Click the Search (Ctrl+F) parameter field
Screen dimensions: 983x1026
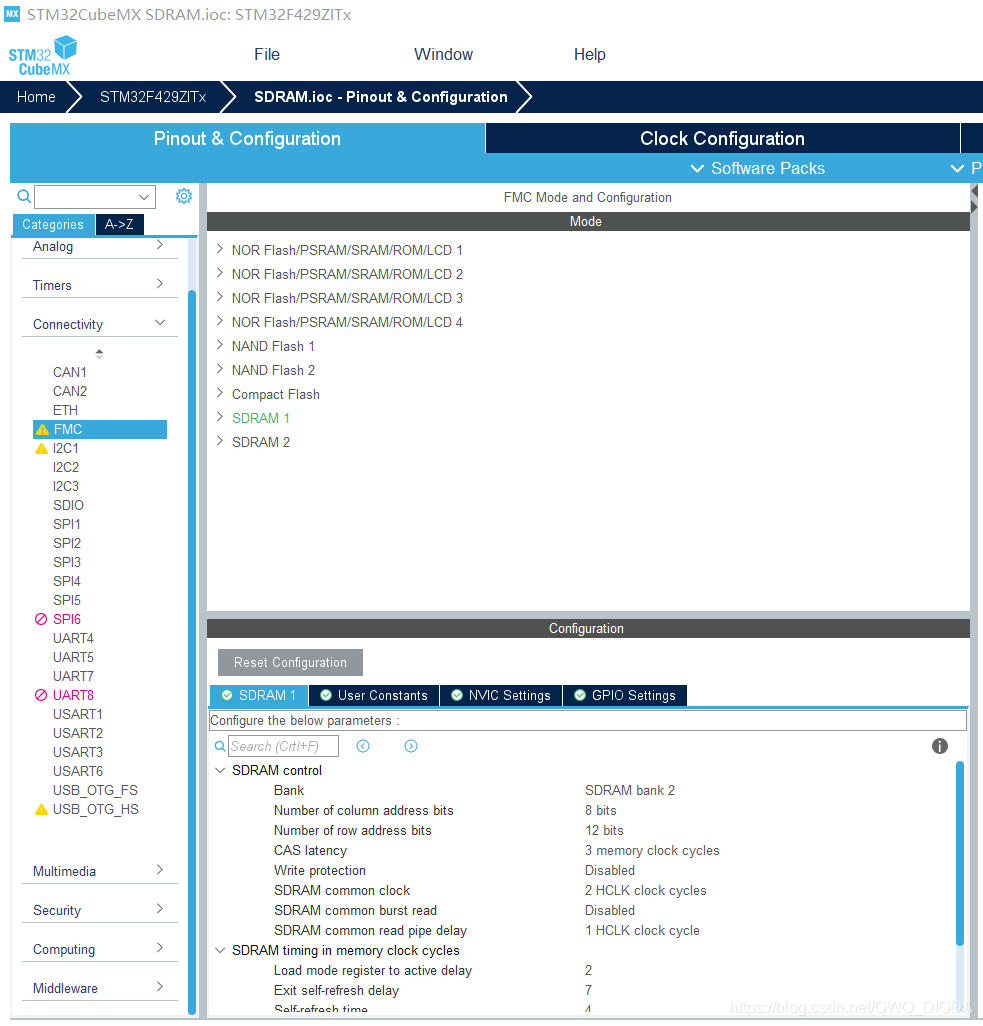point(283,746)
